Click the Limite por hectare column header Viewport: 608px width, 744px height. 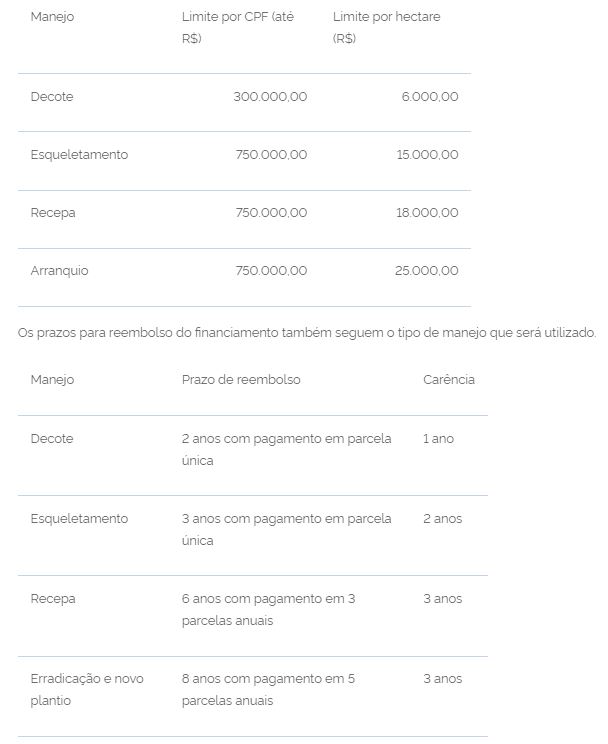point(386,27)
